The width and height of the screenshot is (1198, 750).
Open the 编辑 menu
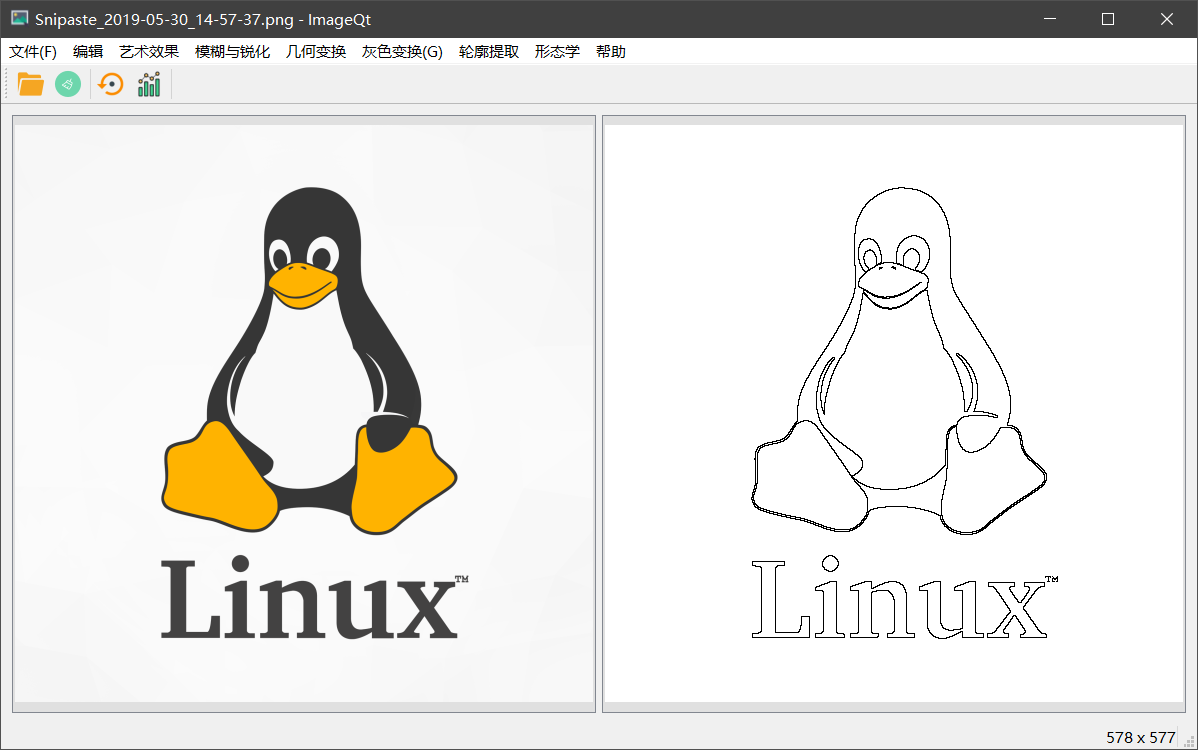point(88,52)
